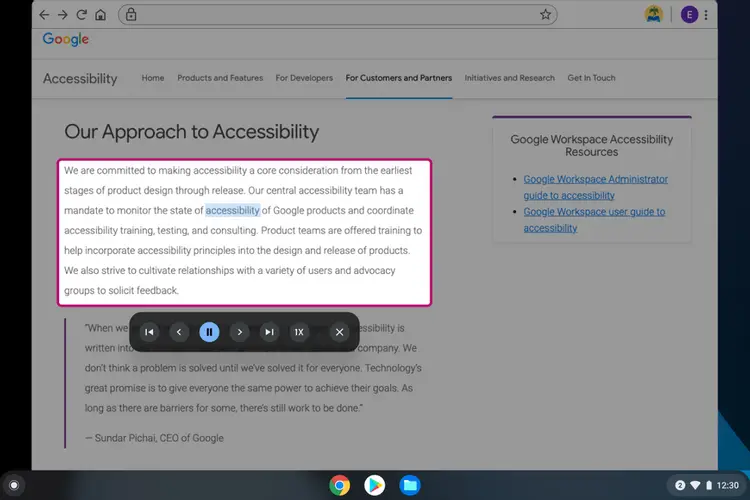Skip to next sentence in Select-to-speak
Viewport: 750px width, 500px height.
click(x=240, y=332)
